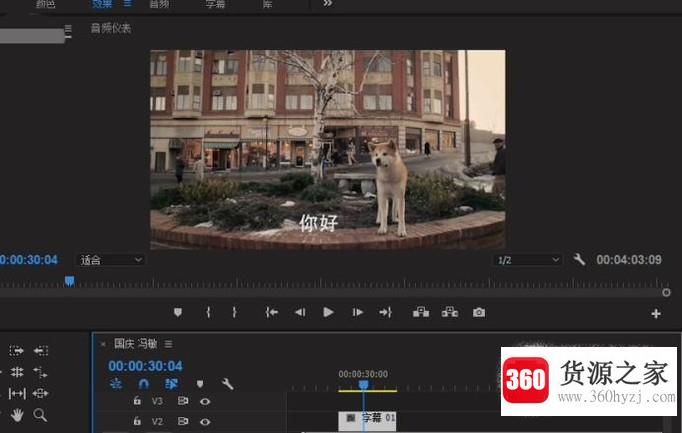Select the 国庆 冯敏 sequence tab
The width and height of the screenshot is (682, 433).
(x=135, y=344)
